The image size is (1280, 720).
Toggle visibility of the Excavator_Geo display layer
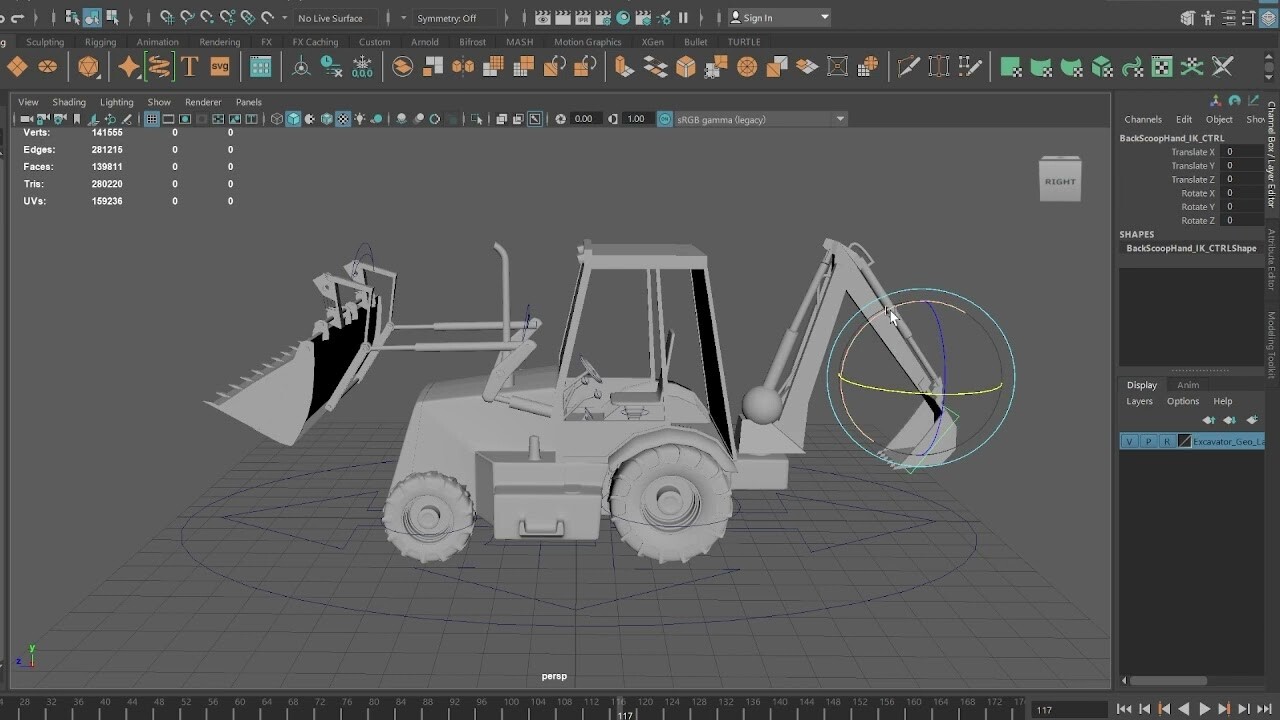[1128, 440]
